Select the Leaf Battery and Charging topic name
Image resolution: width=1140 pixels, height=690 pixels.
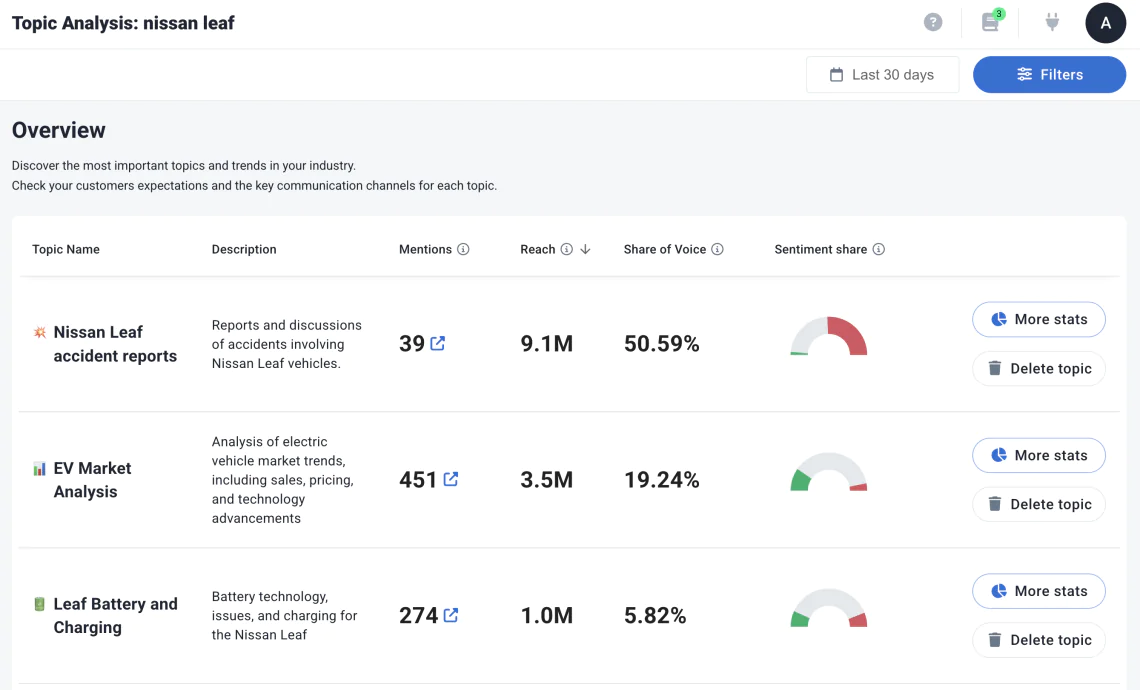tap(116, 616)
